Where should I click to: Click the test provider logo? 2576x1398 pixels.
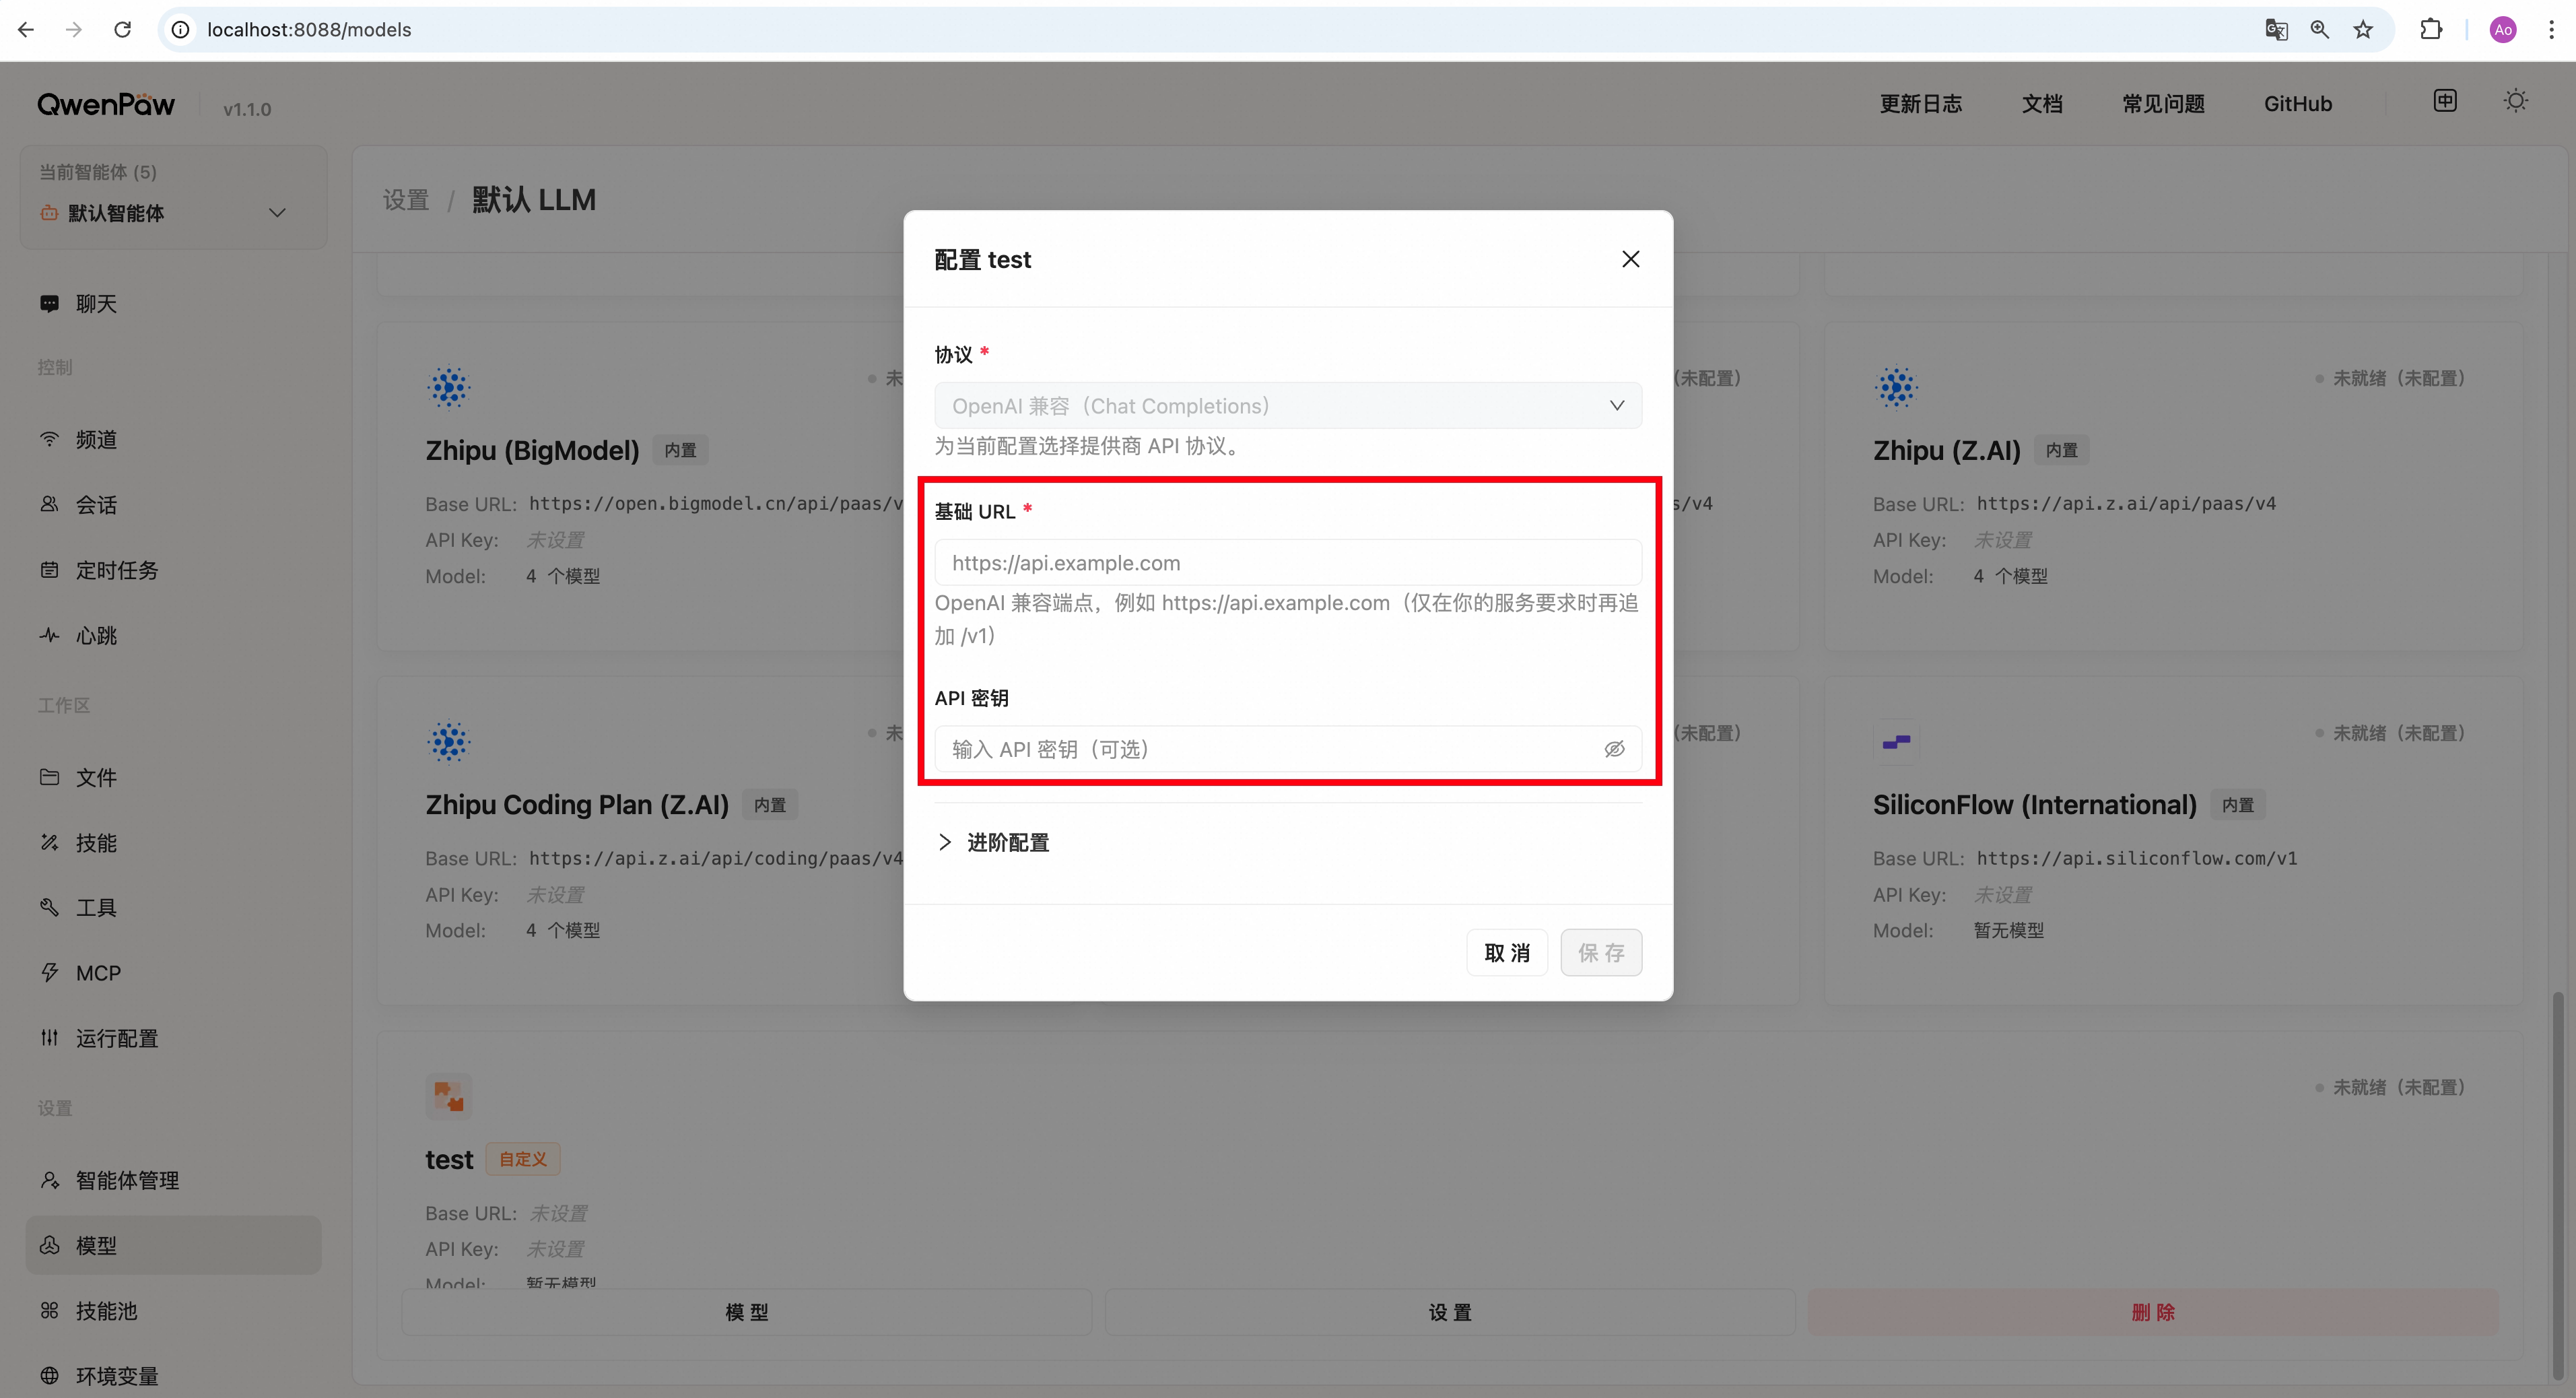point(449,1097)
